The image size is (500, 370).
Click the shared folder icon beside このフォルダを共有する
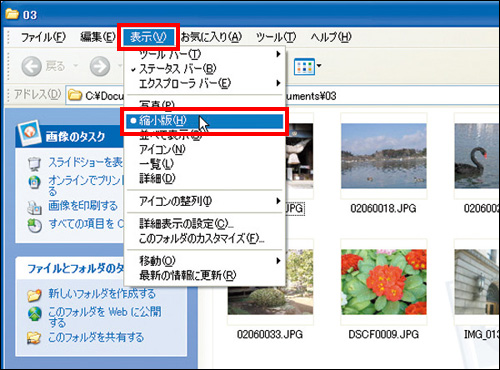pyautogui.click(x=34, y=338)
